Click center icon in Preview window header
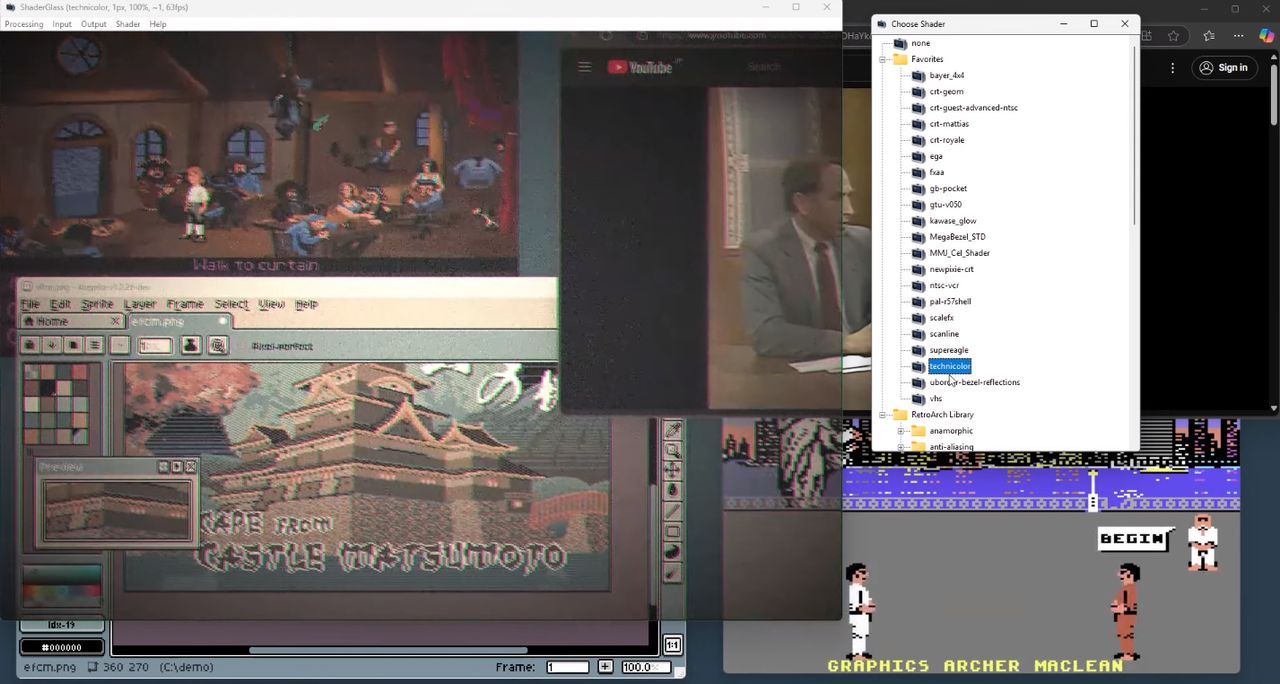This screenshot has height=684, width=1280. (x=163, y=467)
